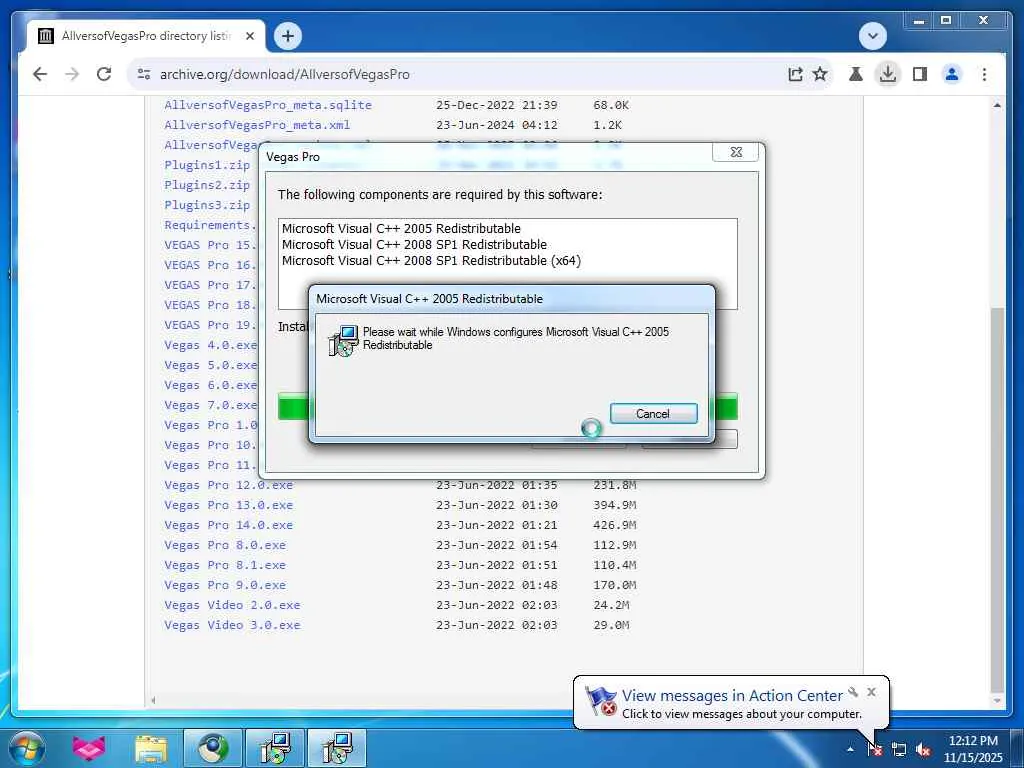Switch to the second installer taskbar button

(337, 748)
